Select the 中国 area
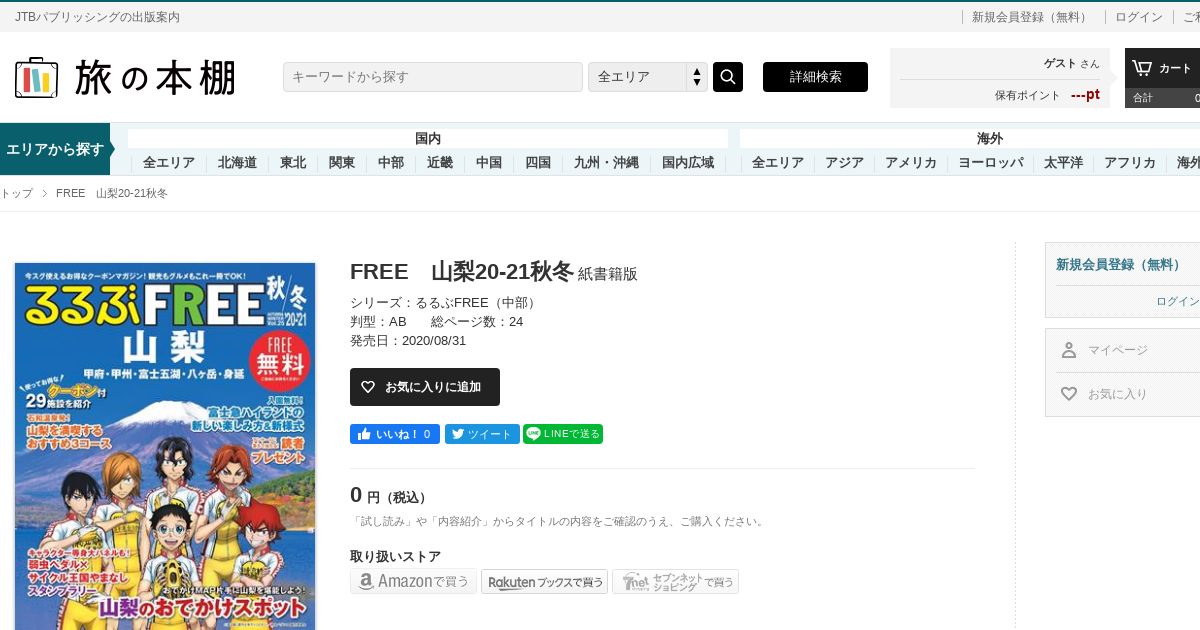 pos(489,163)
